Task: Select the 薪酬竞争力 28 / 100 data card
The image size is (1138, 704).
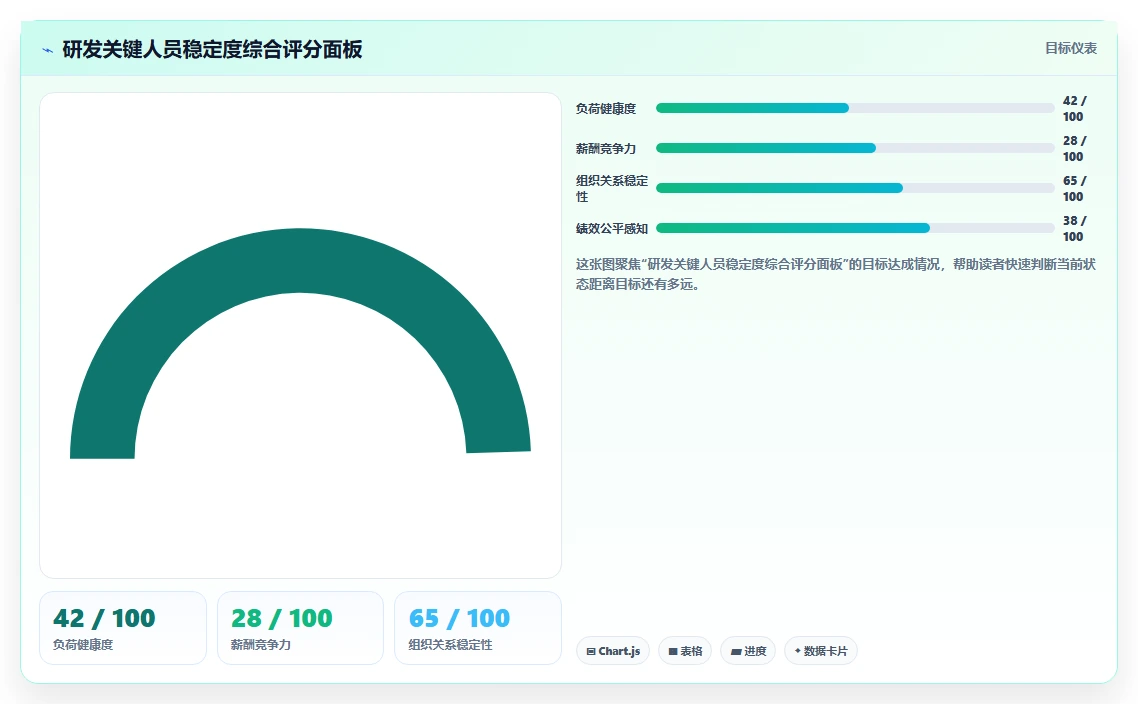Action: pyautogui.click(x=300, y=628)
